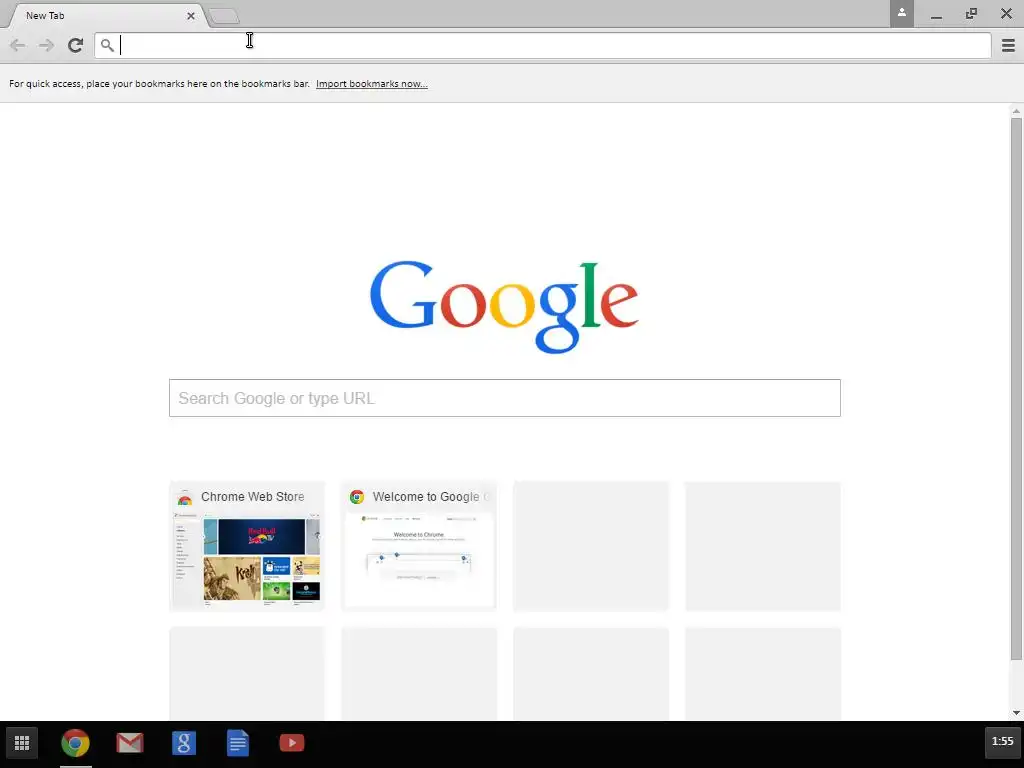Click the Chrome Web Store title text

(x=253, y=497)
